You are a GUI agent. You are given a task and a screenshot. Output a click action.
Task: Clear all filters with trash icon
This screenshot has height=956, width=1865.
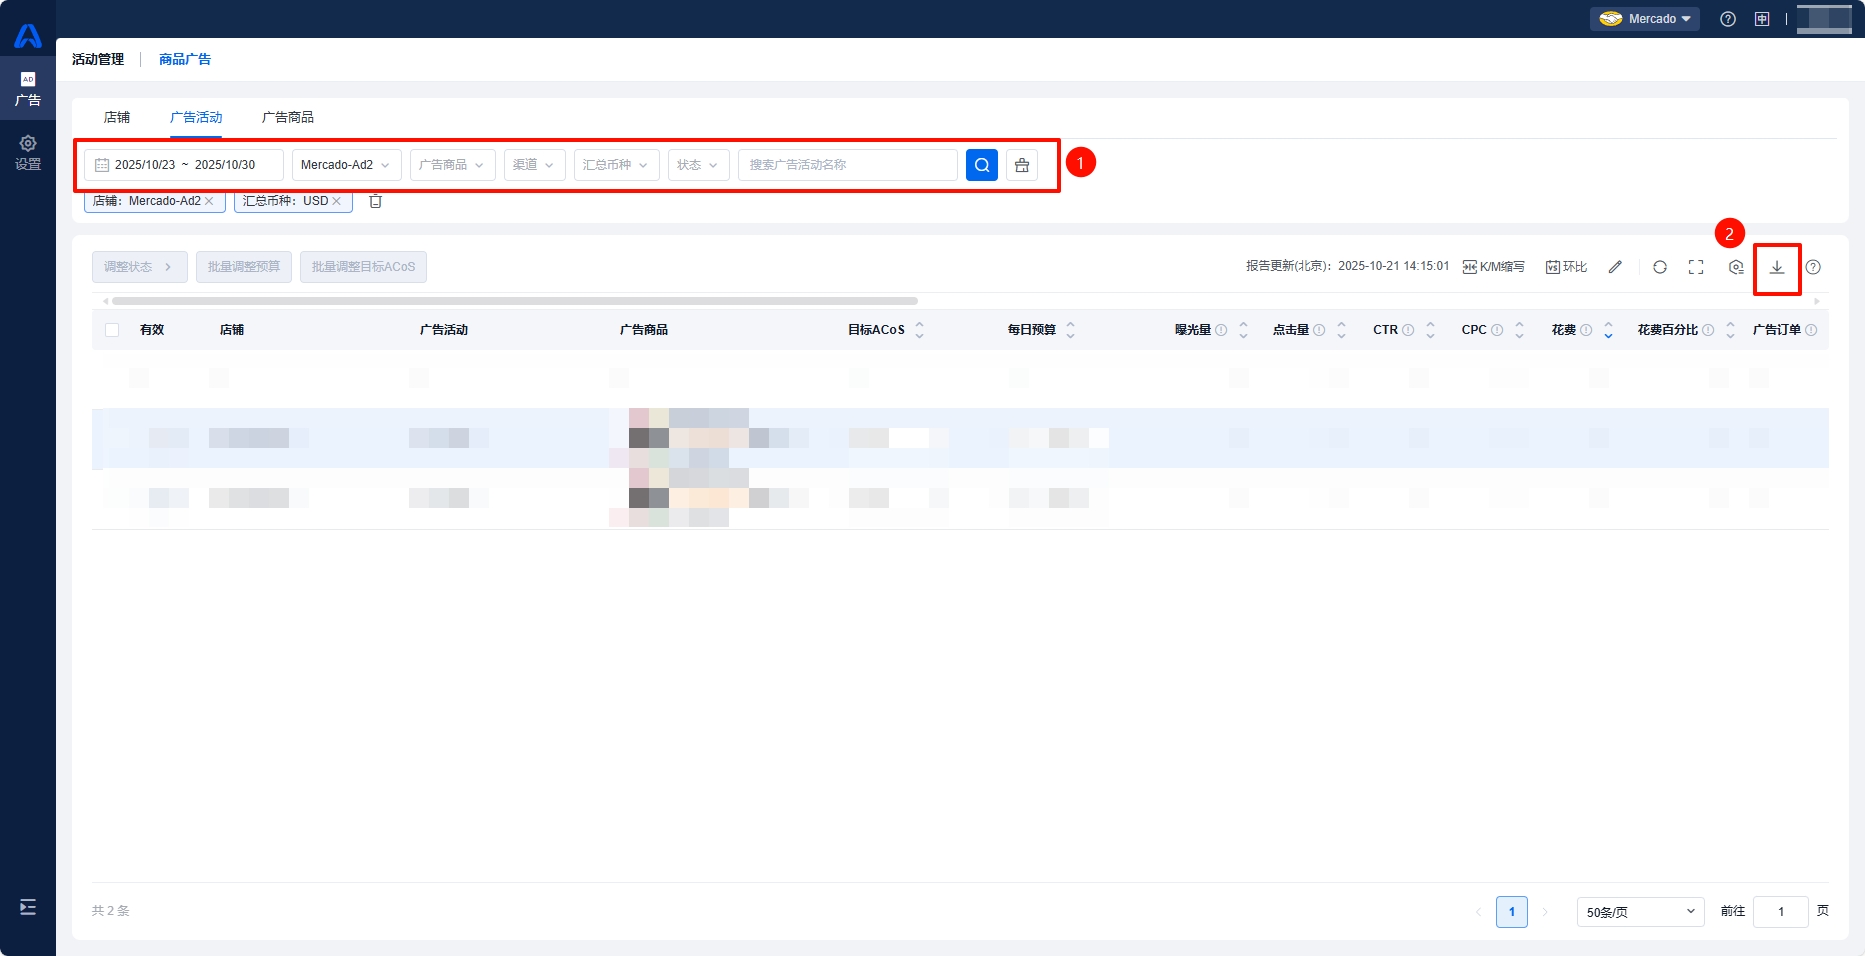376,201
